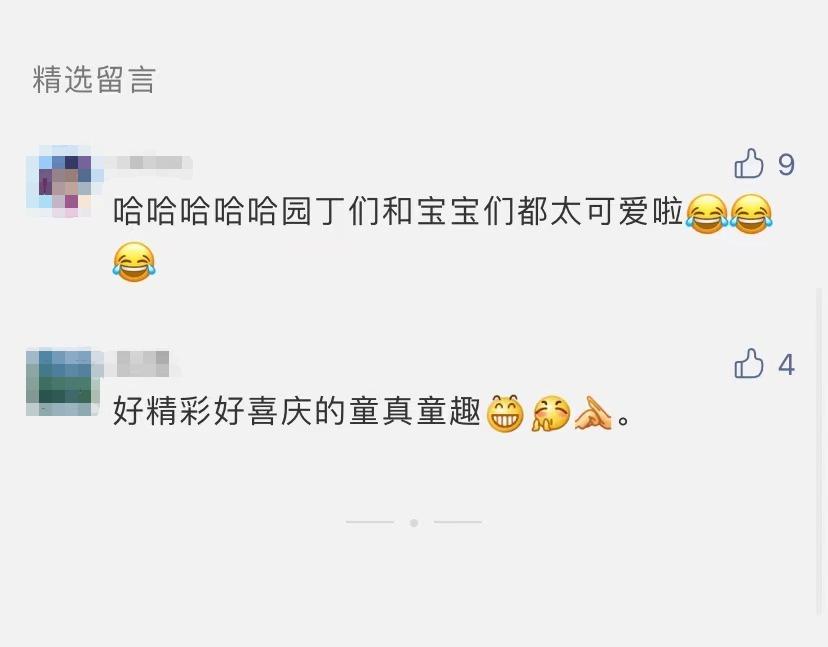Viewport: 828px width, 647px height.
Task: Click the end-of-comments dot divider
Action: [413, 522]
